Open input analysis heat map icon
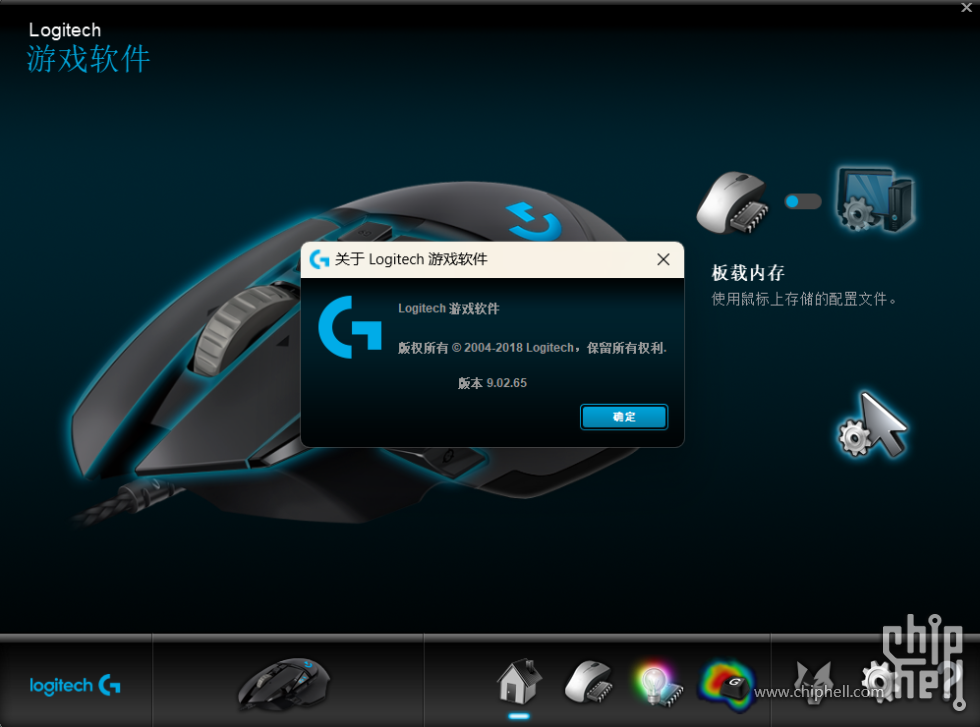This screenshot has width=980, height=727. 726,685
